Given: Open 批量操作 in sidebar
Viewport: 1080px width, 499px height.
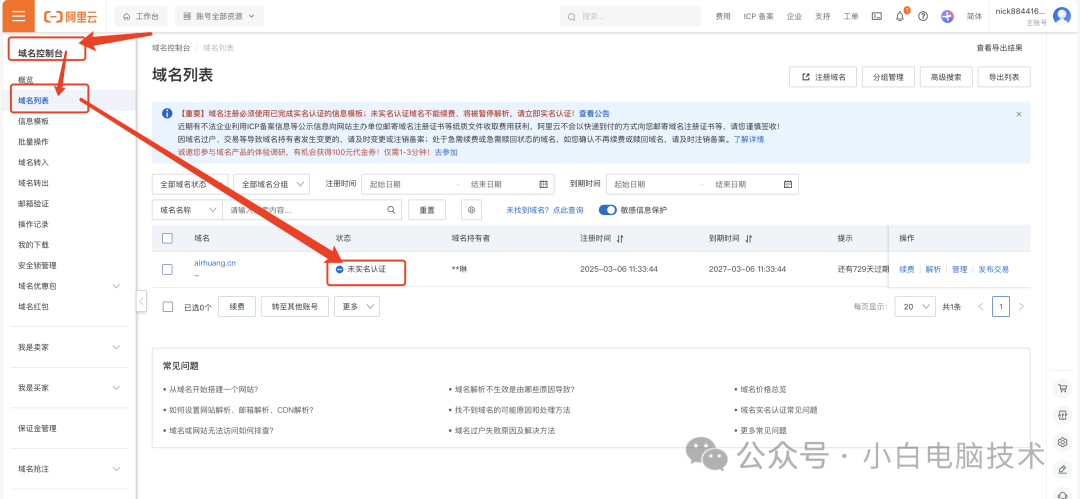Looking at the screenshot, I should click(x=33, y=142).
